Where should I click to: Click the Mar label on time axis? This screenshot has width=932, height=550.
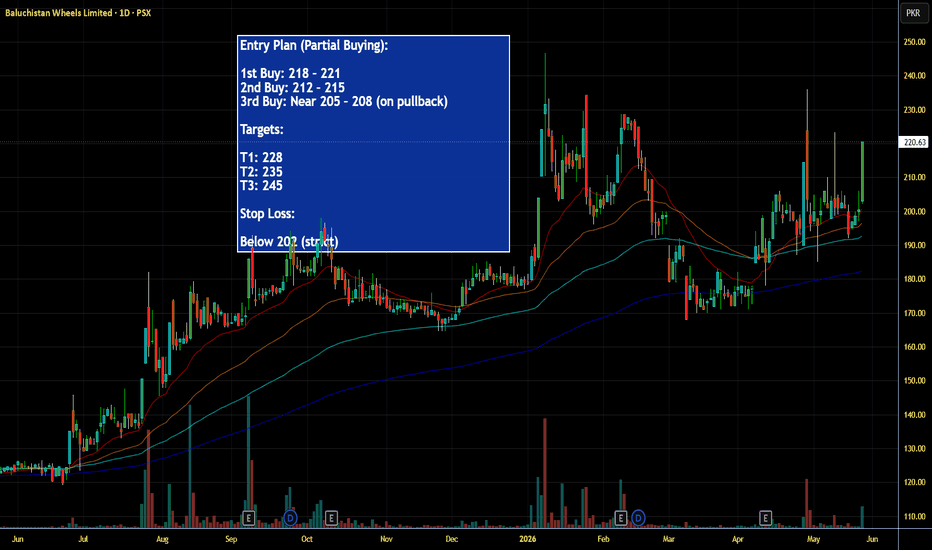[669, 539]
